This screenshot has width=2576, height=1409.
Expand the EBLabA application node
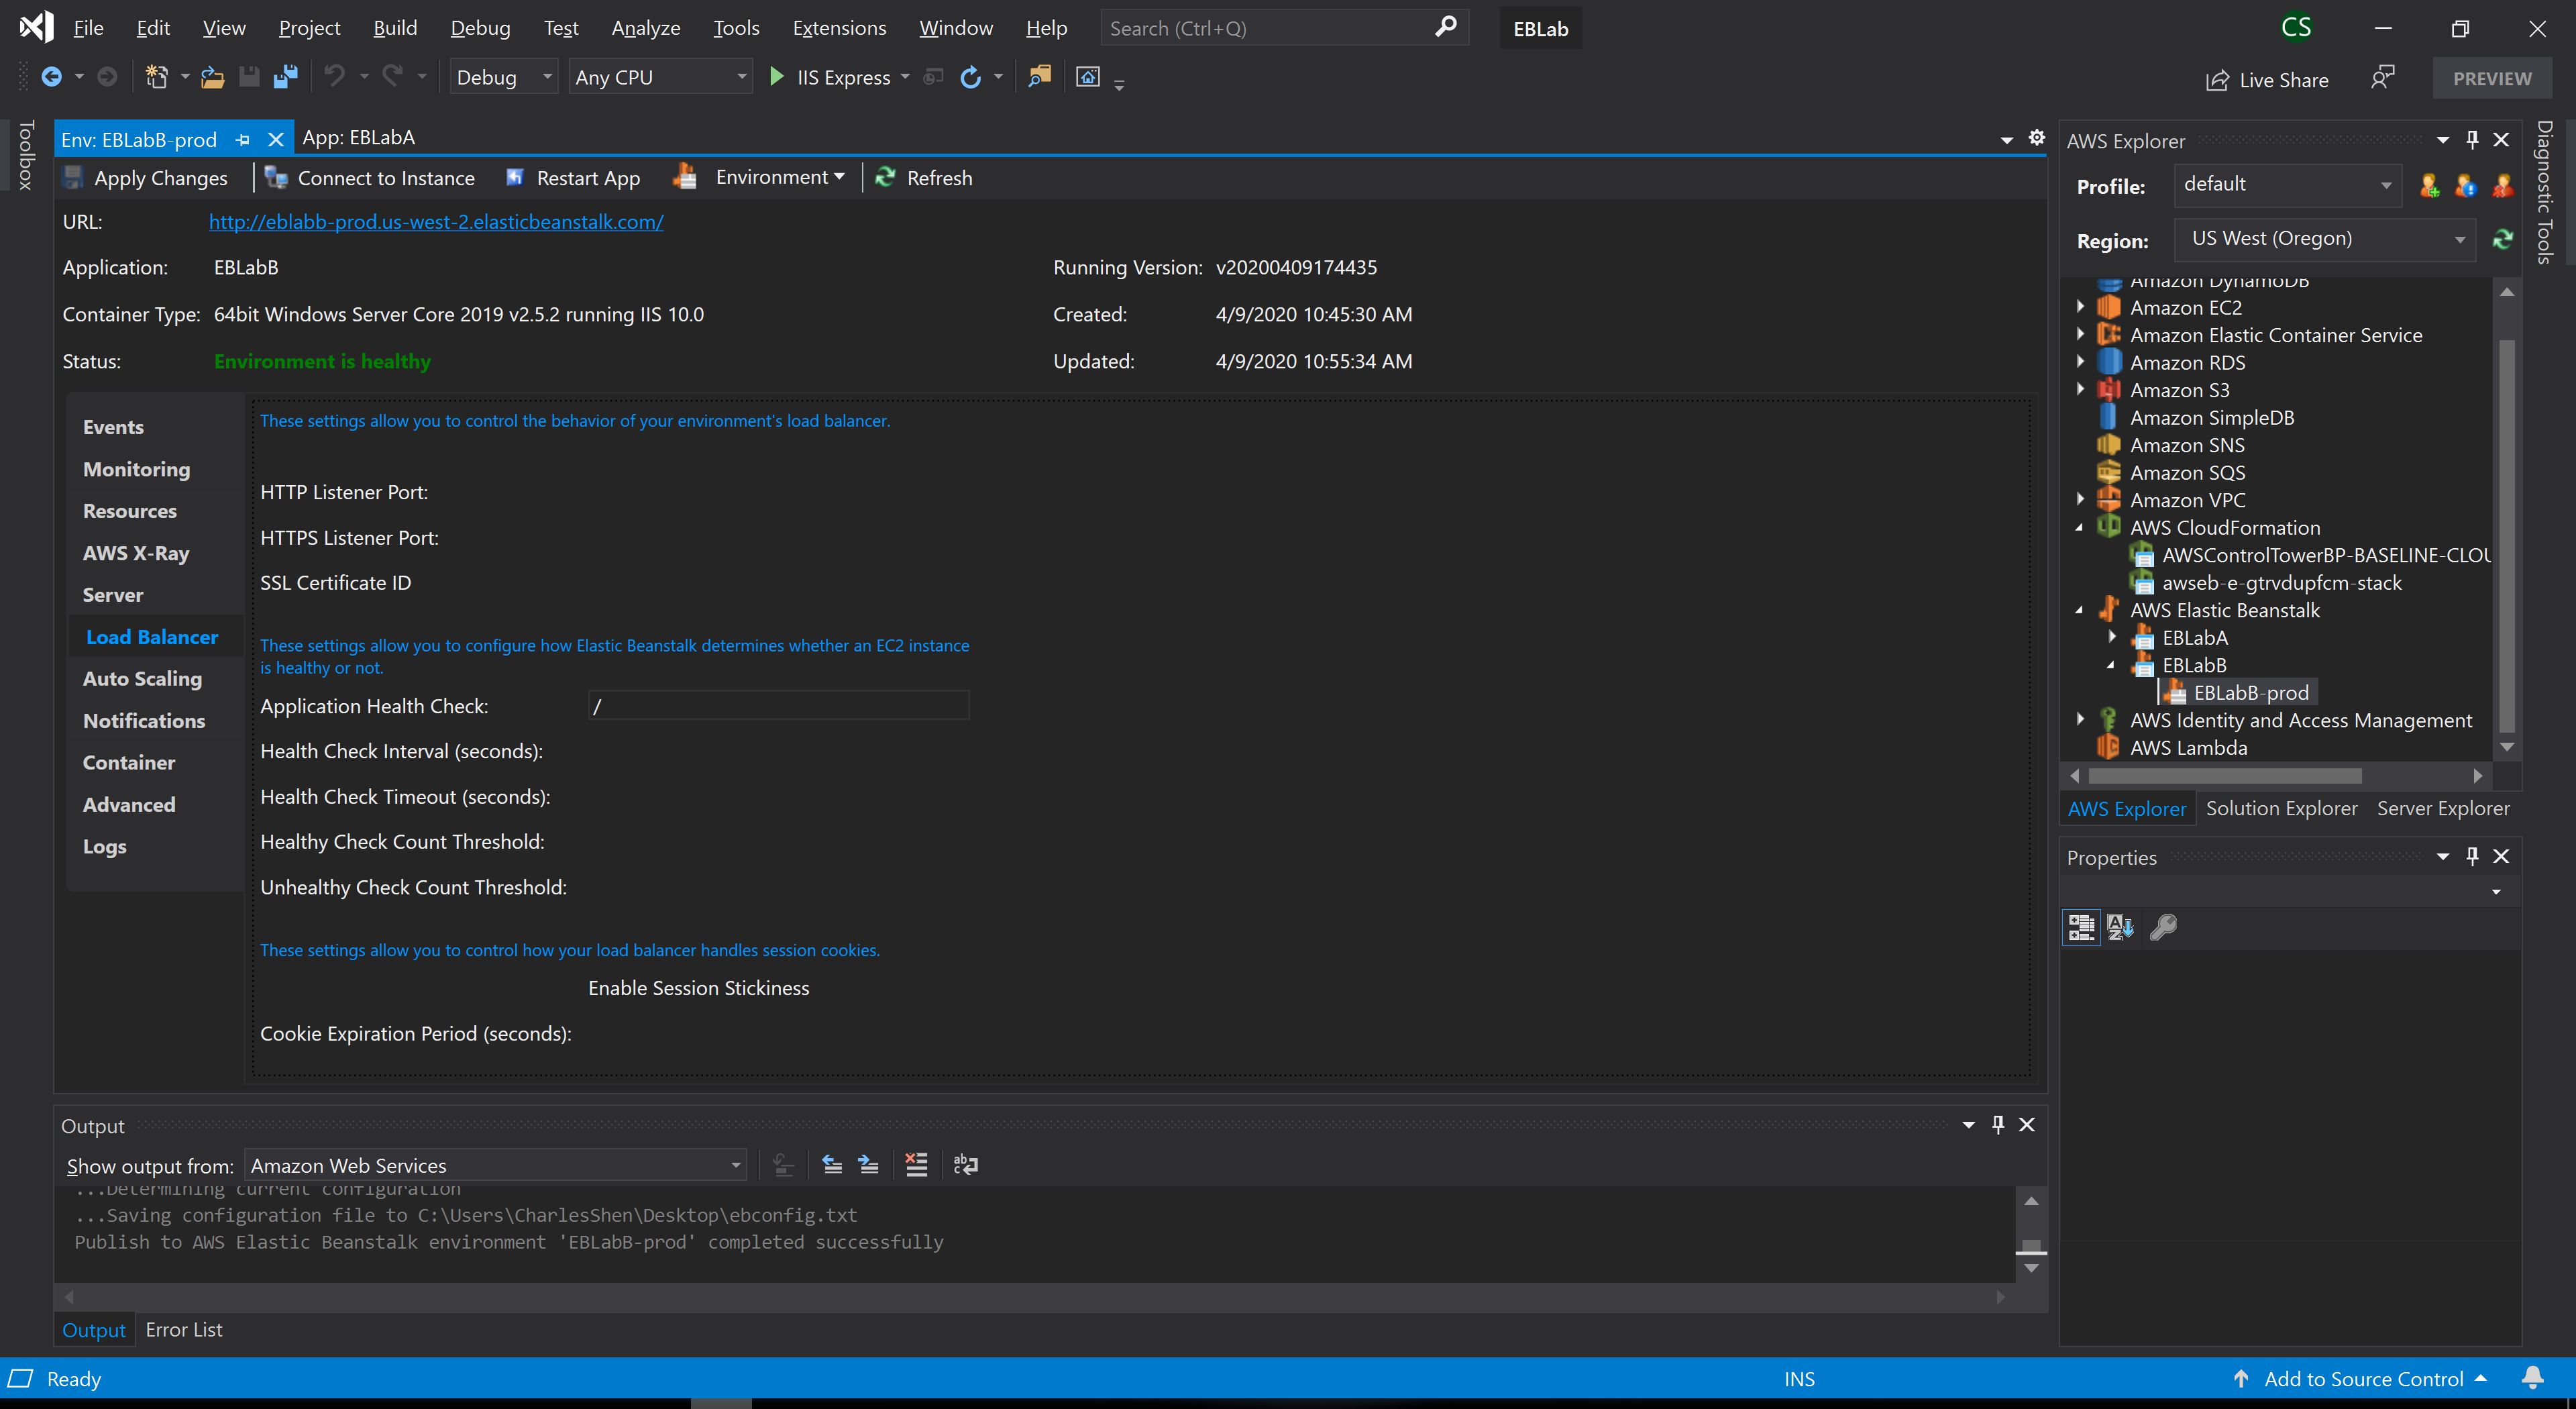pos(2113,637)
